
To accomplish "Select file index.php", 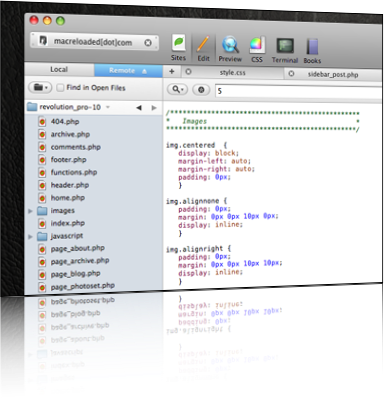I will click(x=68, y=223).
